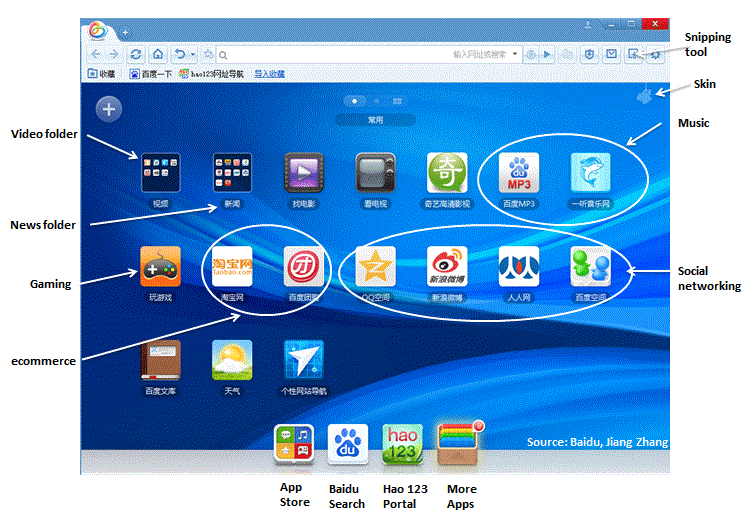Click the undo closed tab button
Image resolution: width=745 pixels, height=523 pixels.
[180, 54]
